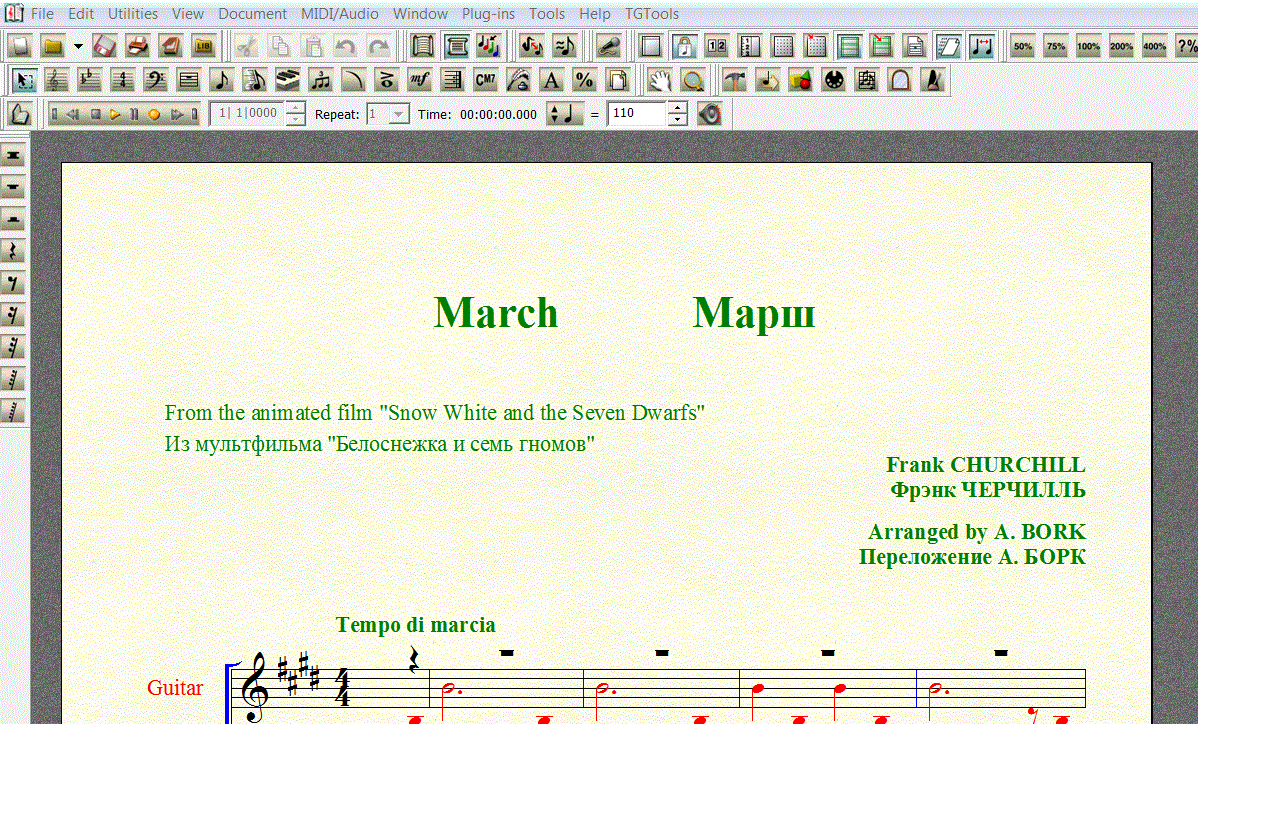
Task: Pick the Smart Shape slur tool
Action: point(352,80)
